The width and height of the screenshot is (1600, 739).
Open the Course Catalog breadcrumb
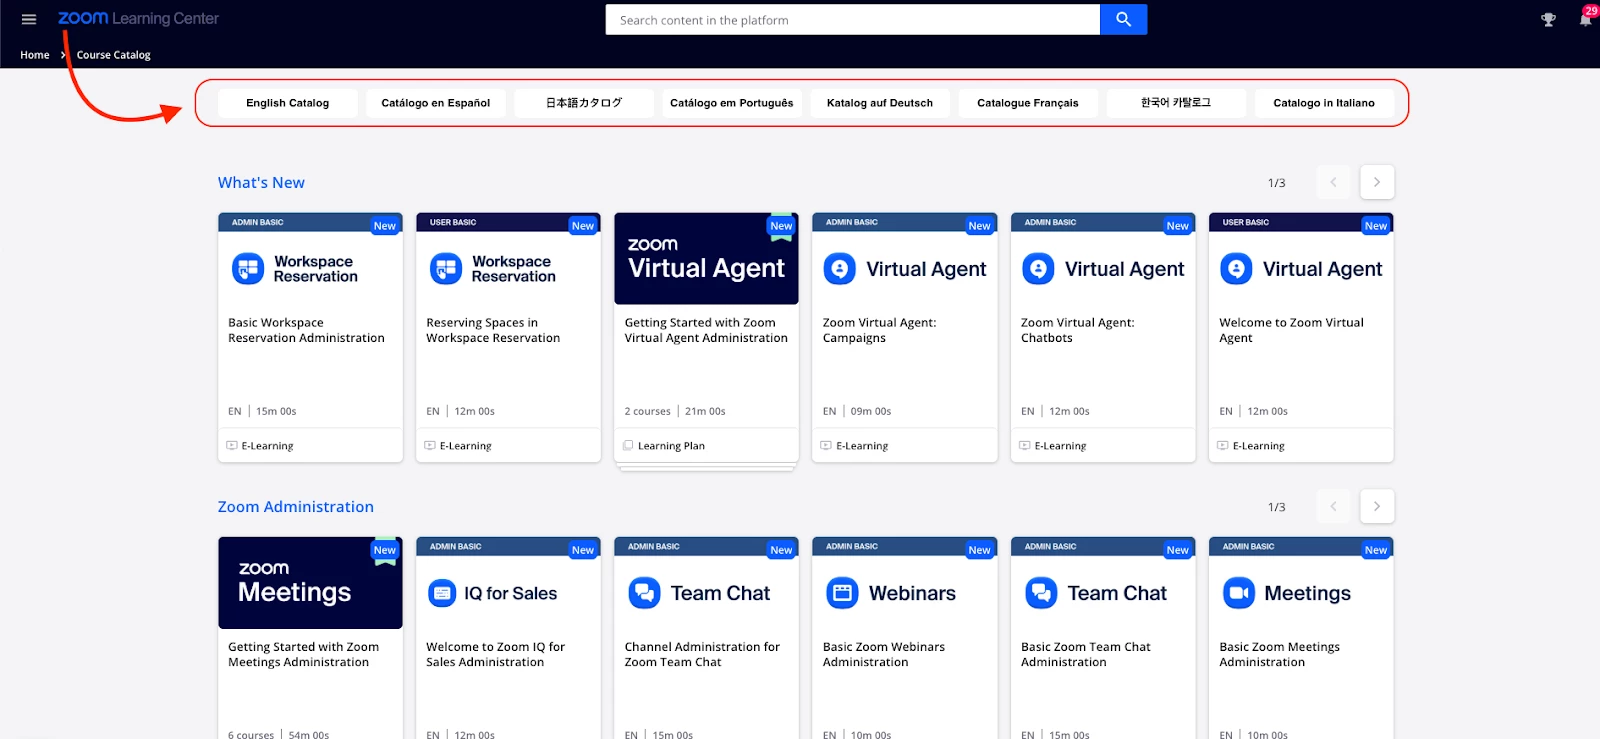click(x=114, y=55)
